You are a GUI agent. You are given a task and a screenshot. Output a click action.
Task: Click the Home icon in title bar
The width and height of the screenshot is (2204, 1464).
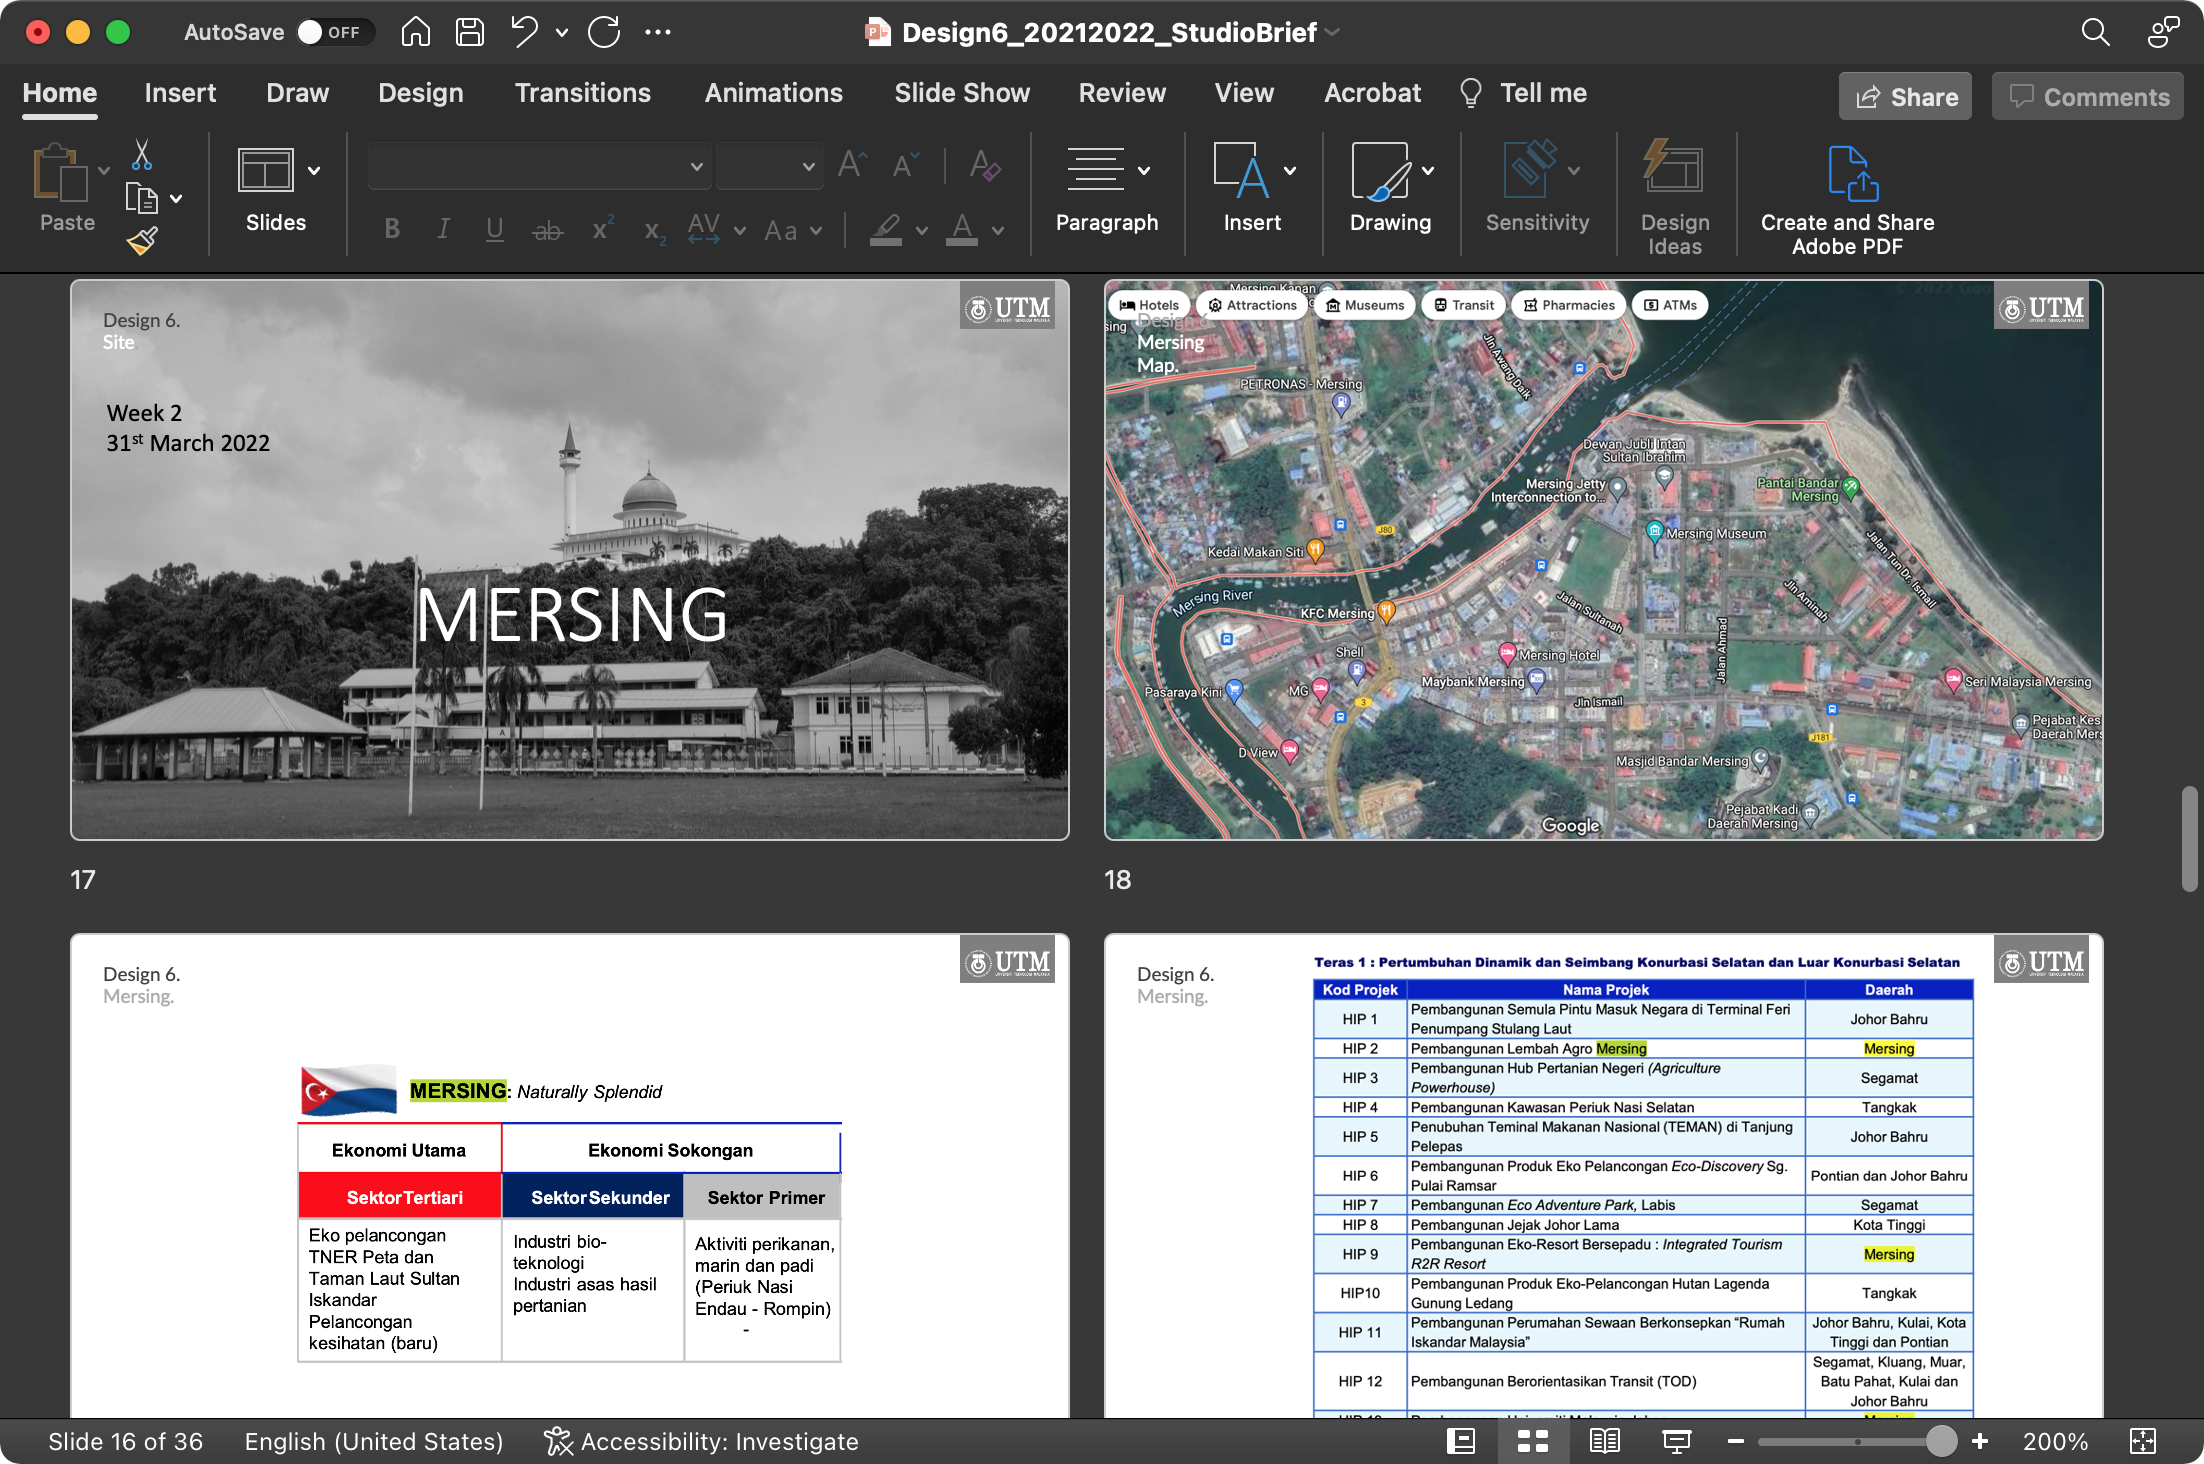[x=416, y=32]
